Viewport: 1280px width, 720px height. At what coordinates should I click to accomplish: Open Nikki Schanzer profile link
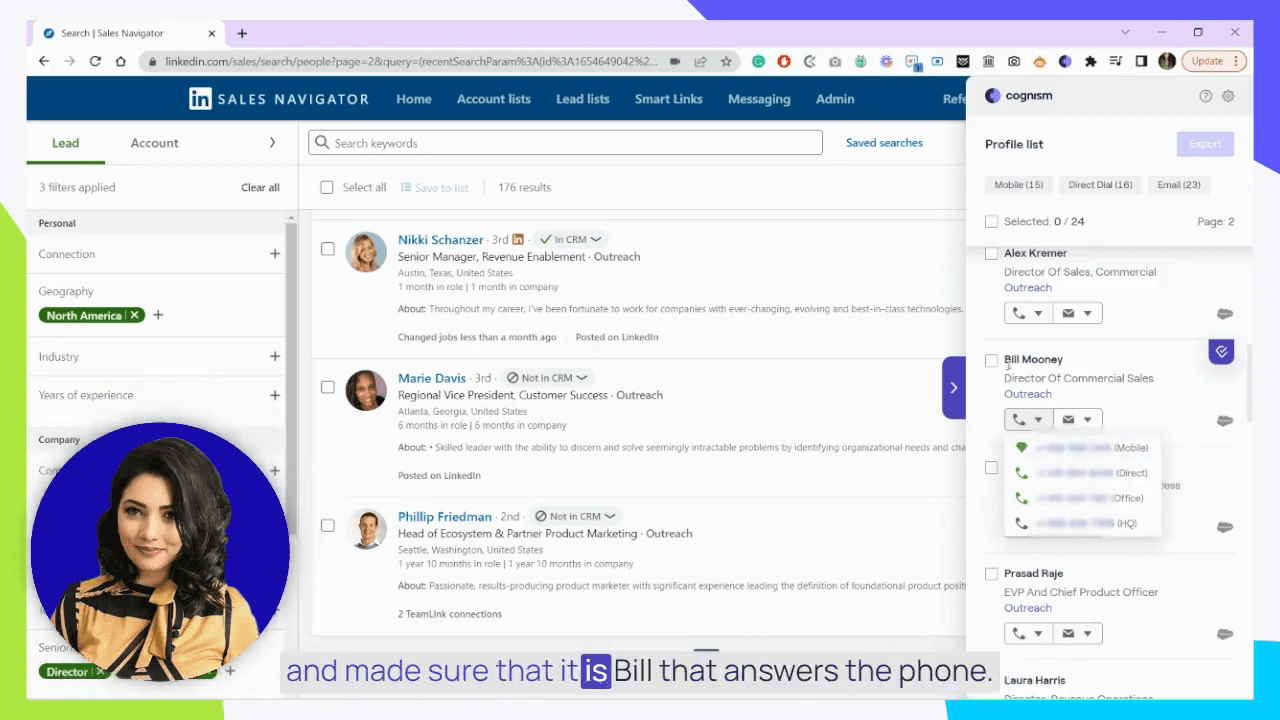440,240
